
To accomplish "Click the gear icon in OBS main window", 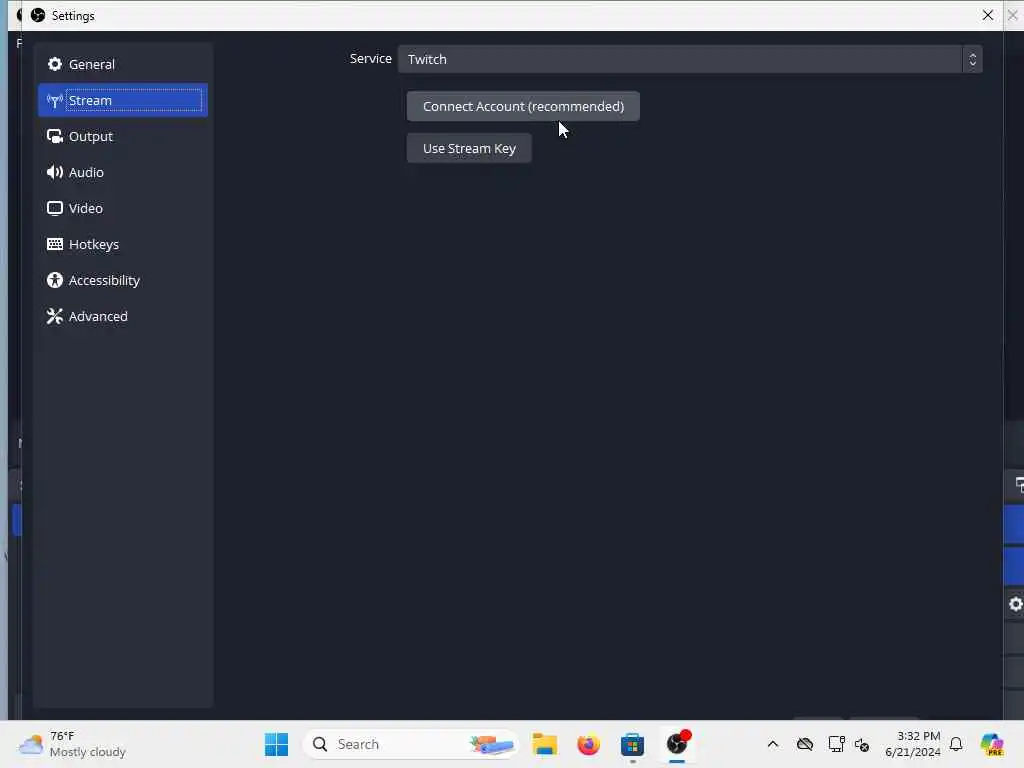I will pyautogui.click(x=1015, y=604).
